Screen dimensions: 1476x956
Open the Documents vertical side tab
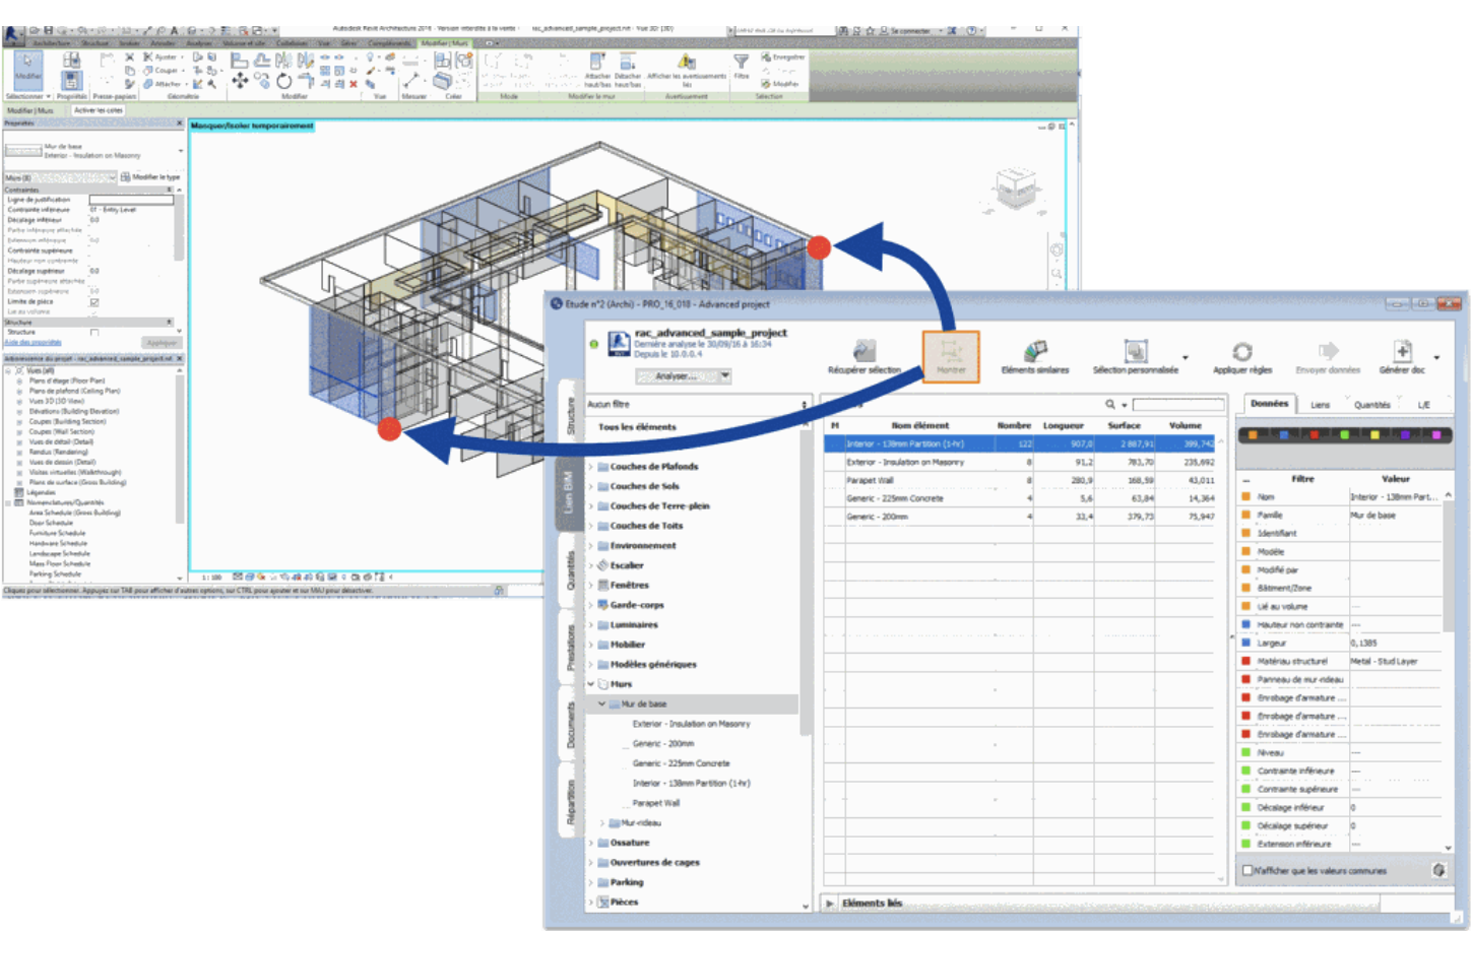point(571,724)
